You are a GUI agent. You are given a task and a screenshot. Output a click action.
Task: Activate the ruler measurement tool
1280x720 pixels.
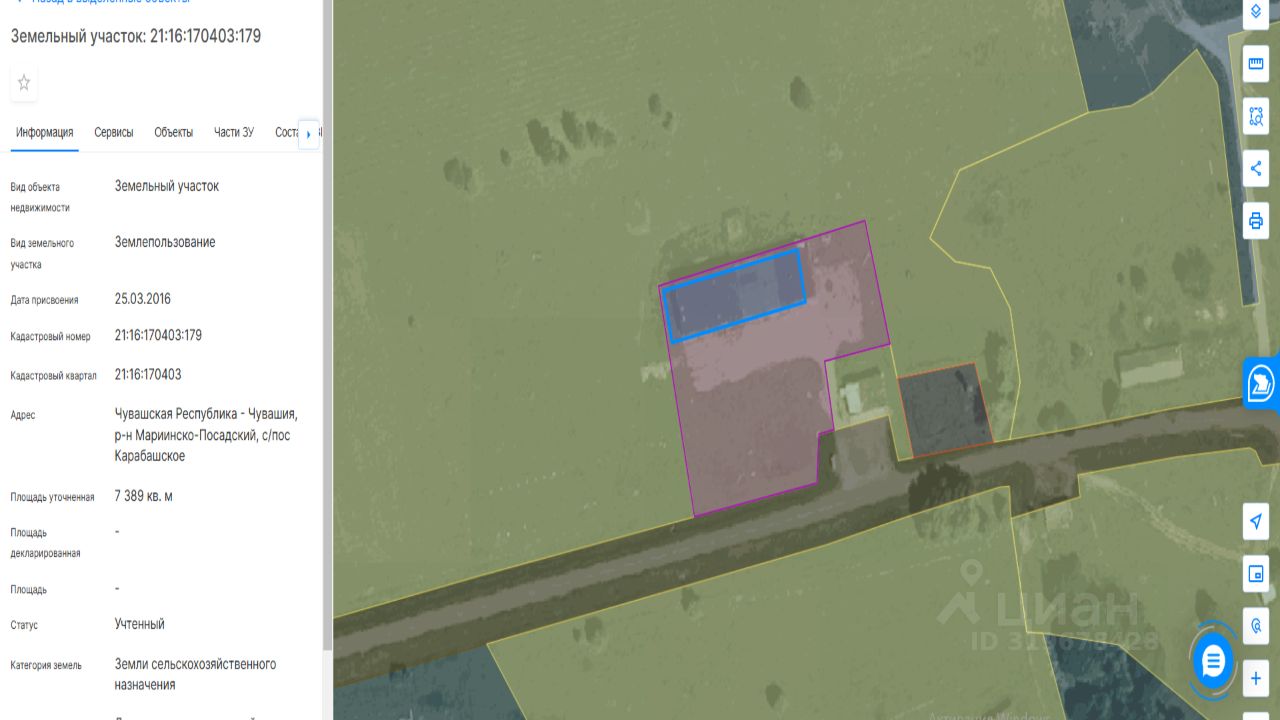1256,65
